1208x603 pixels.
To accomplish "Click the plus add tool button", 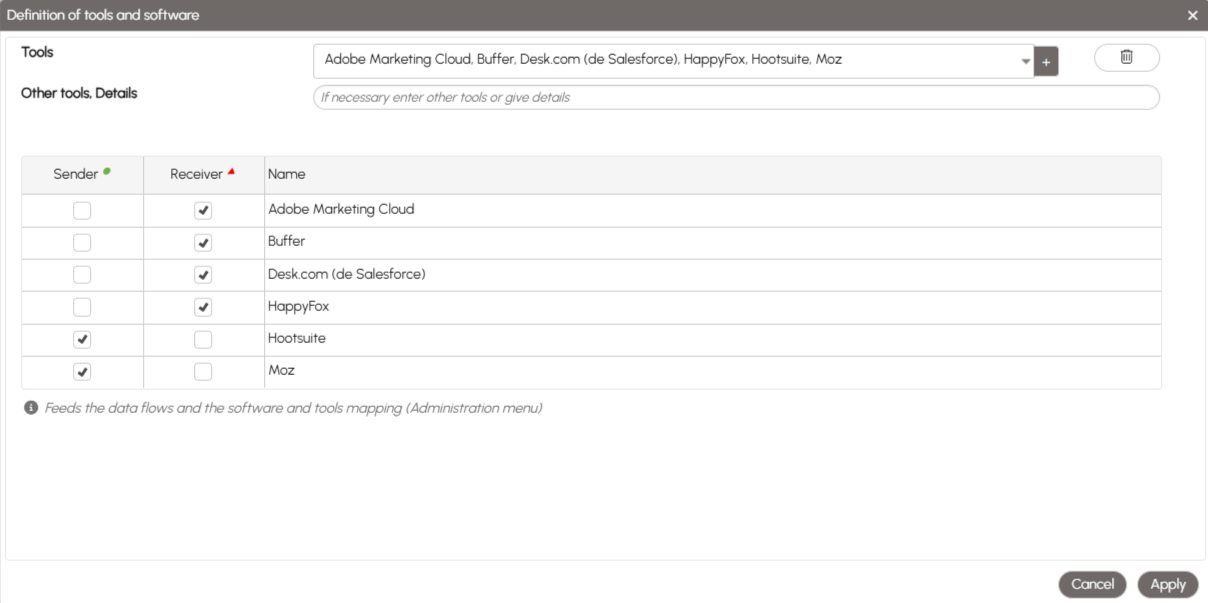I will pos(1046,61).
